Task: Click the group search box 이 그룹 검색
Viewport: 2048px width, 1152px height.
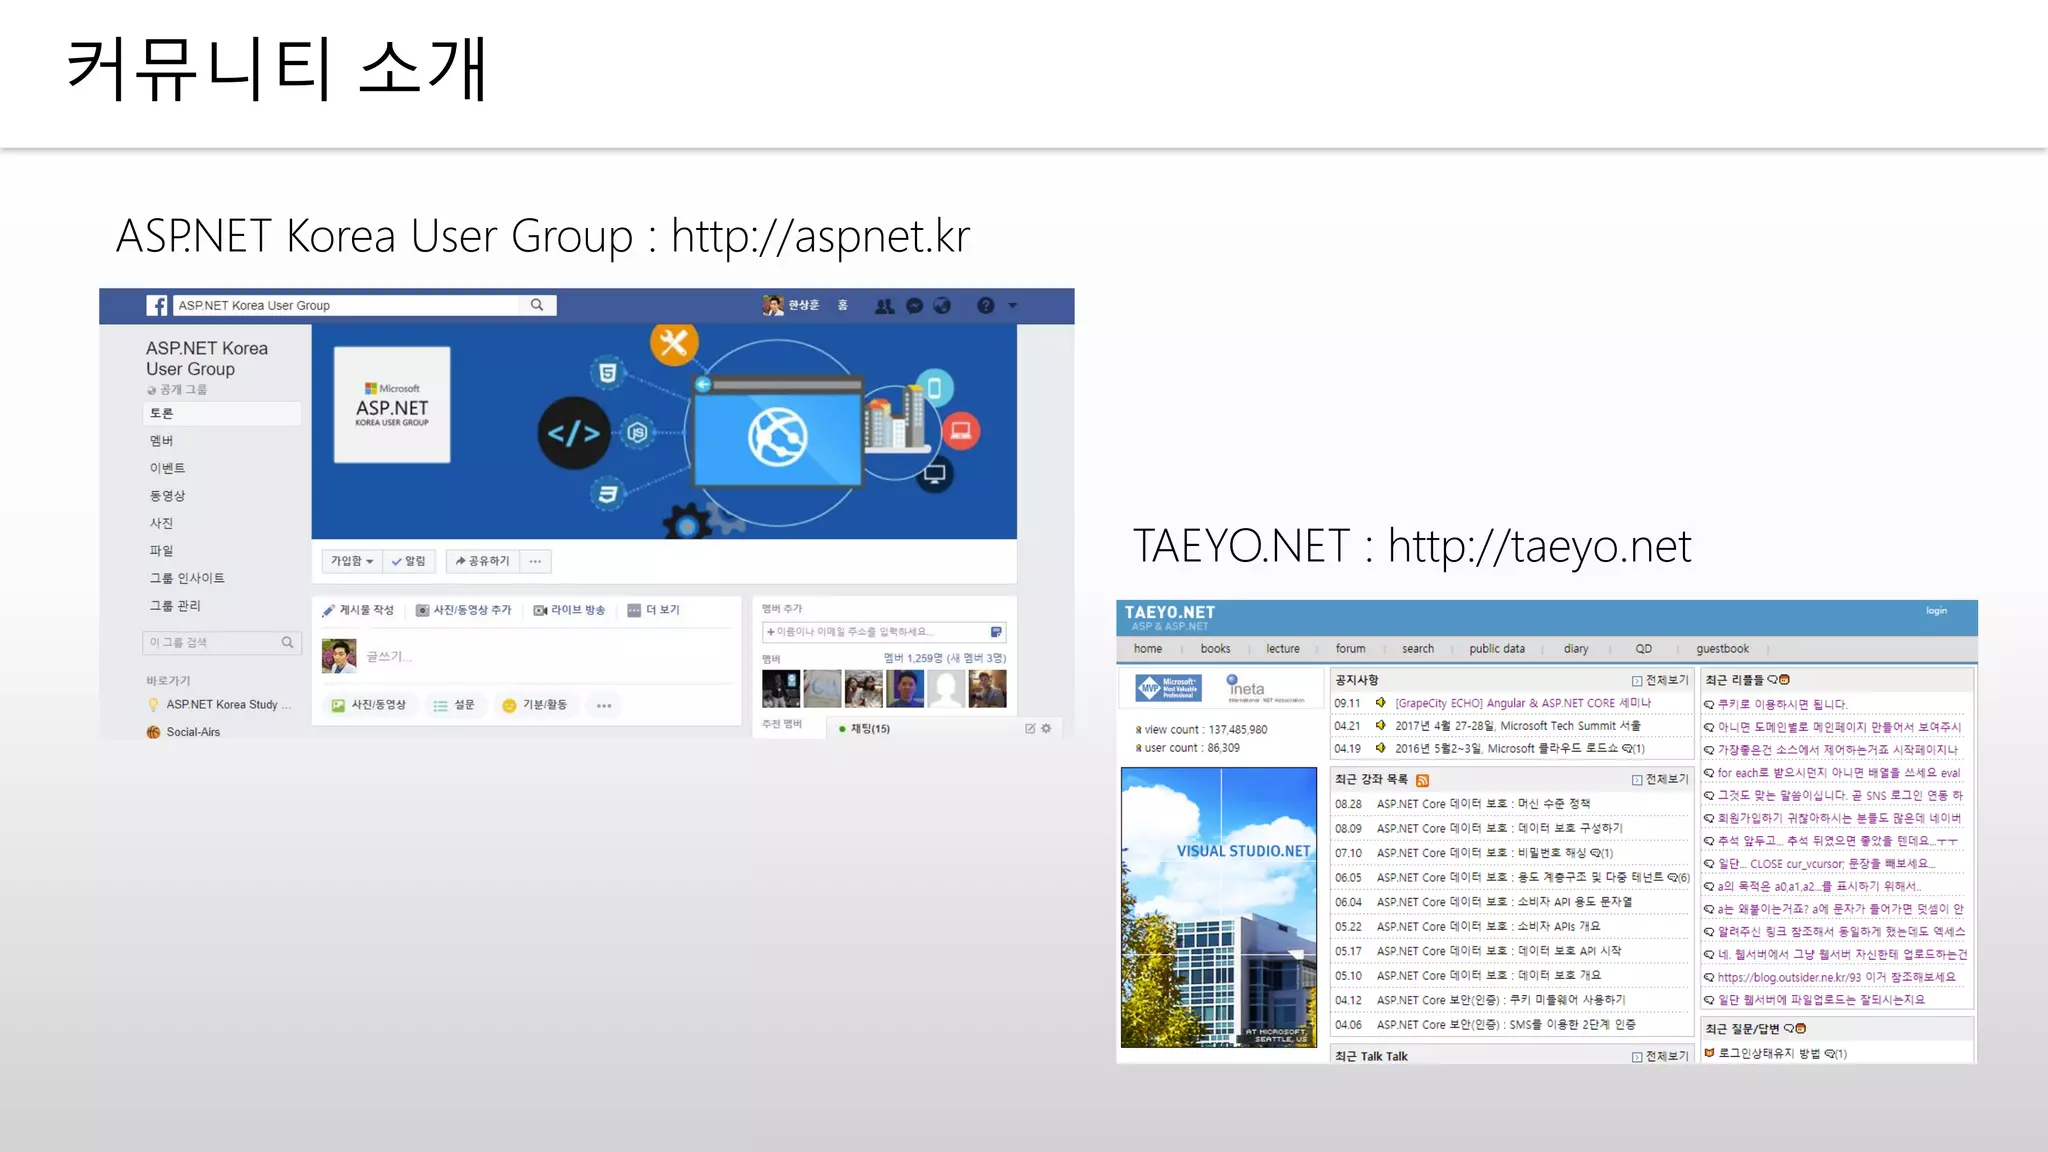Action: 222,643
